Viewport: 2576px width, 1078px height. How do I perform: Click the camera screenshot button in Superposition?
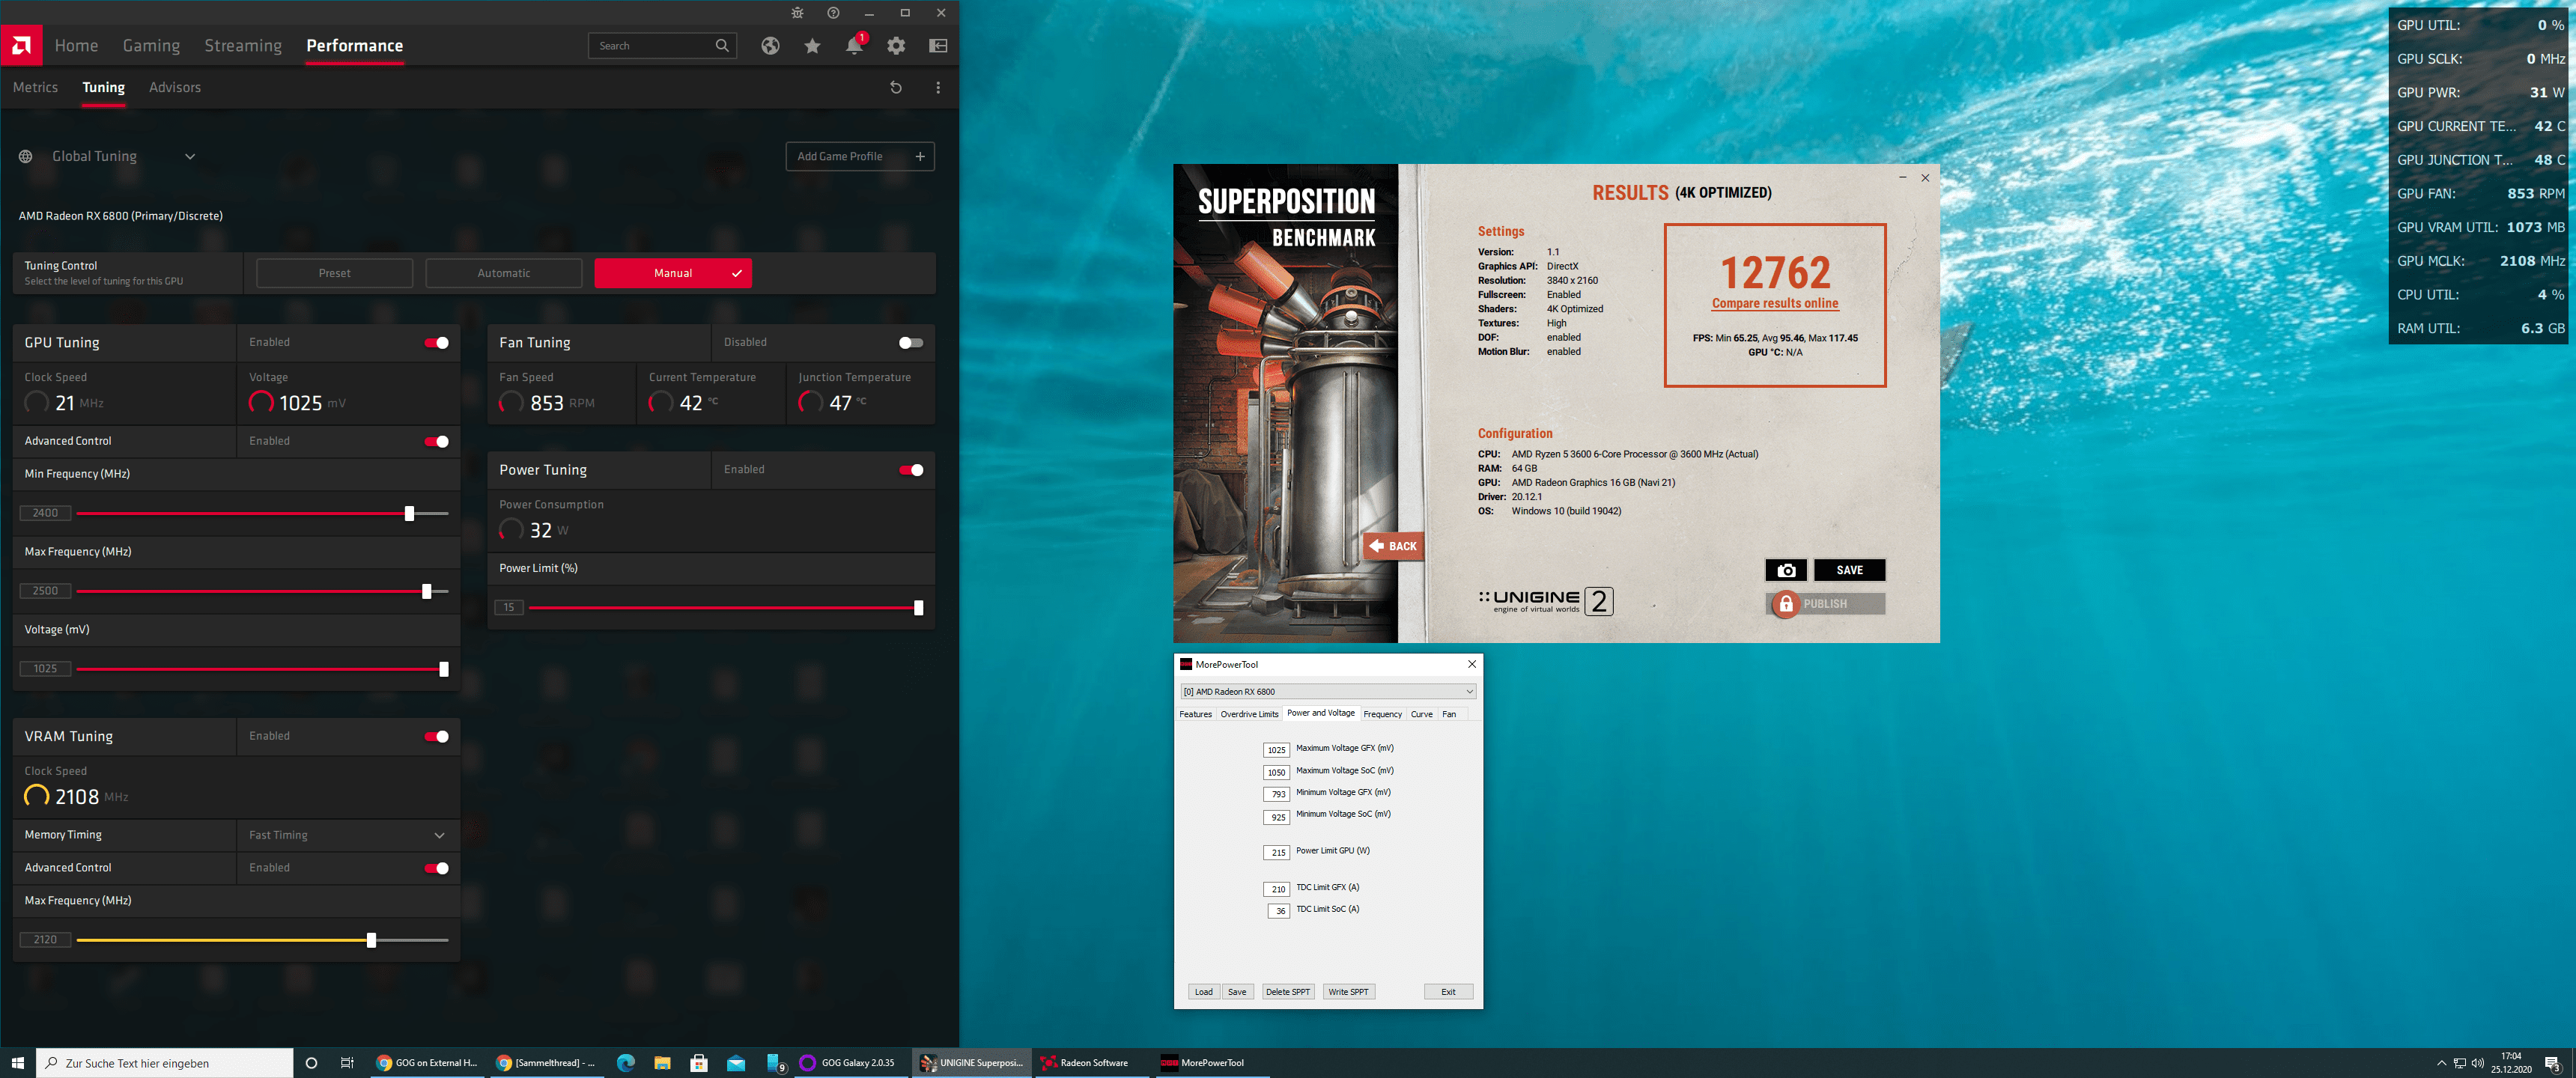(1786, 570)
